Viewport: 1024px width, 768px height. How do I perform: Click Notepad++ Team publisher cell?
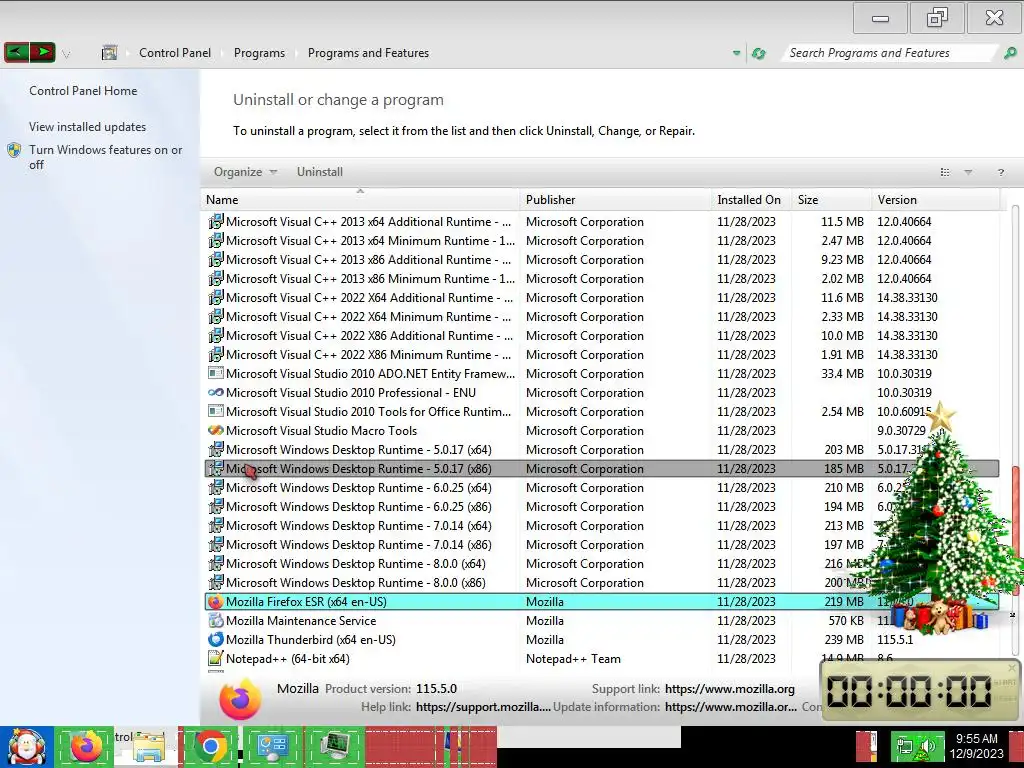pyautogui.click(x=573, y=658)
